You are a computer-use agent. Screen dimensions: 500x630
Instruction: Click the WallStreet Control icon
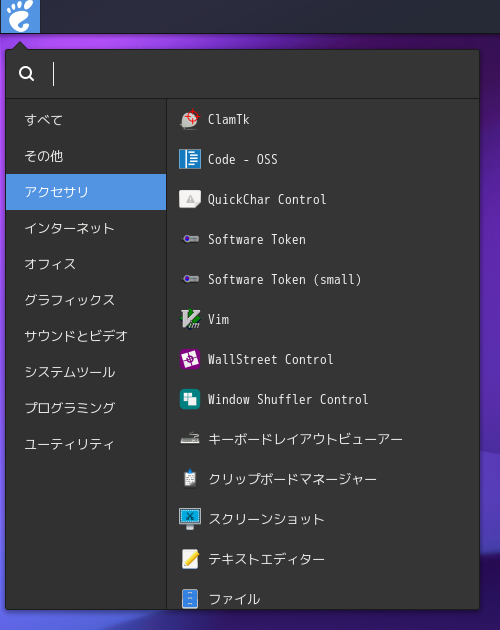pos(190,359)
